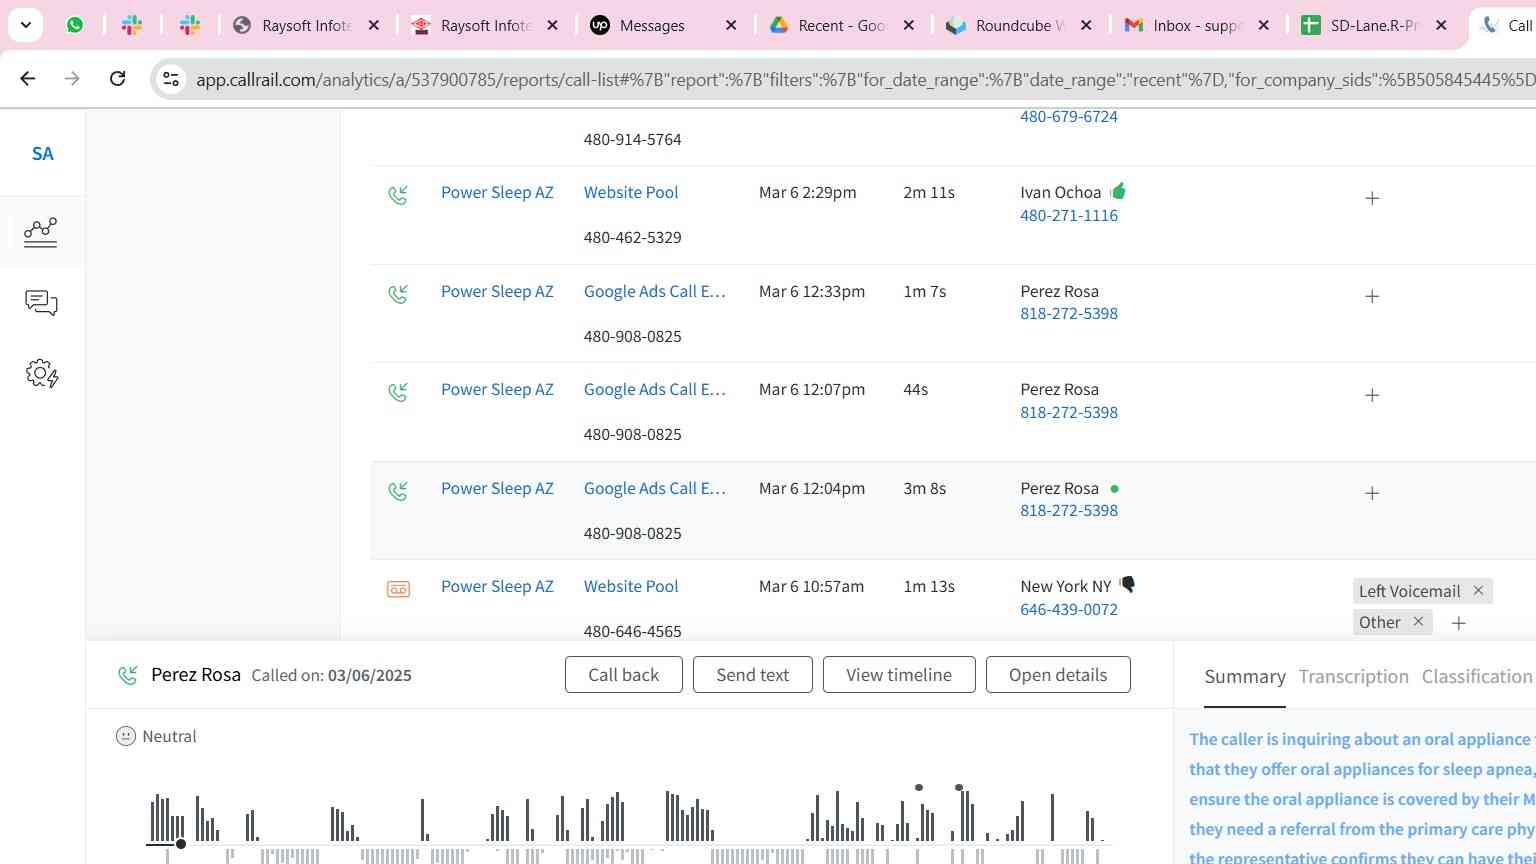Close the Recent Google Drive tab
The width and height of the screenshot is (1536, 864).
coord(909,25)
